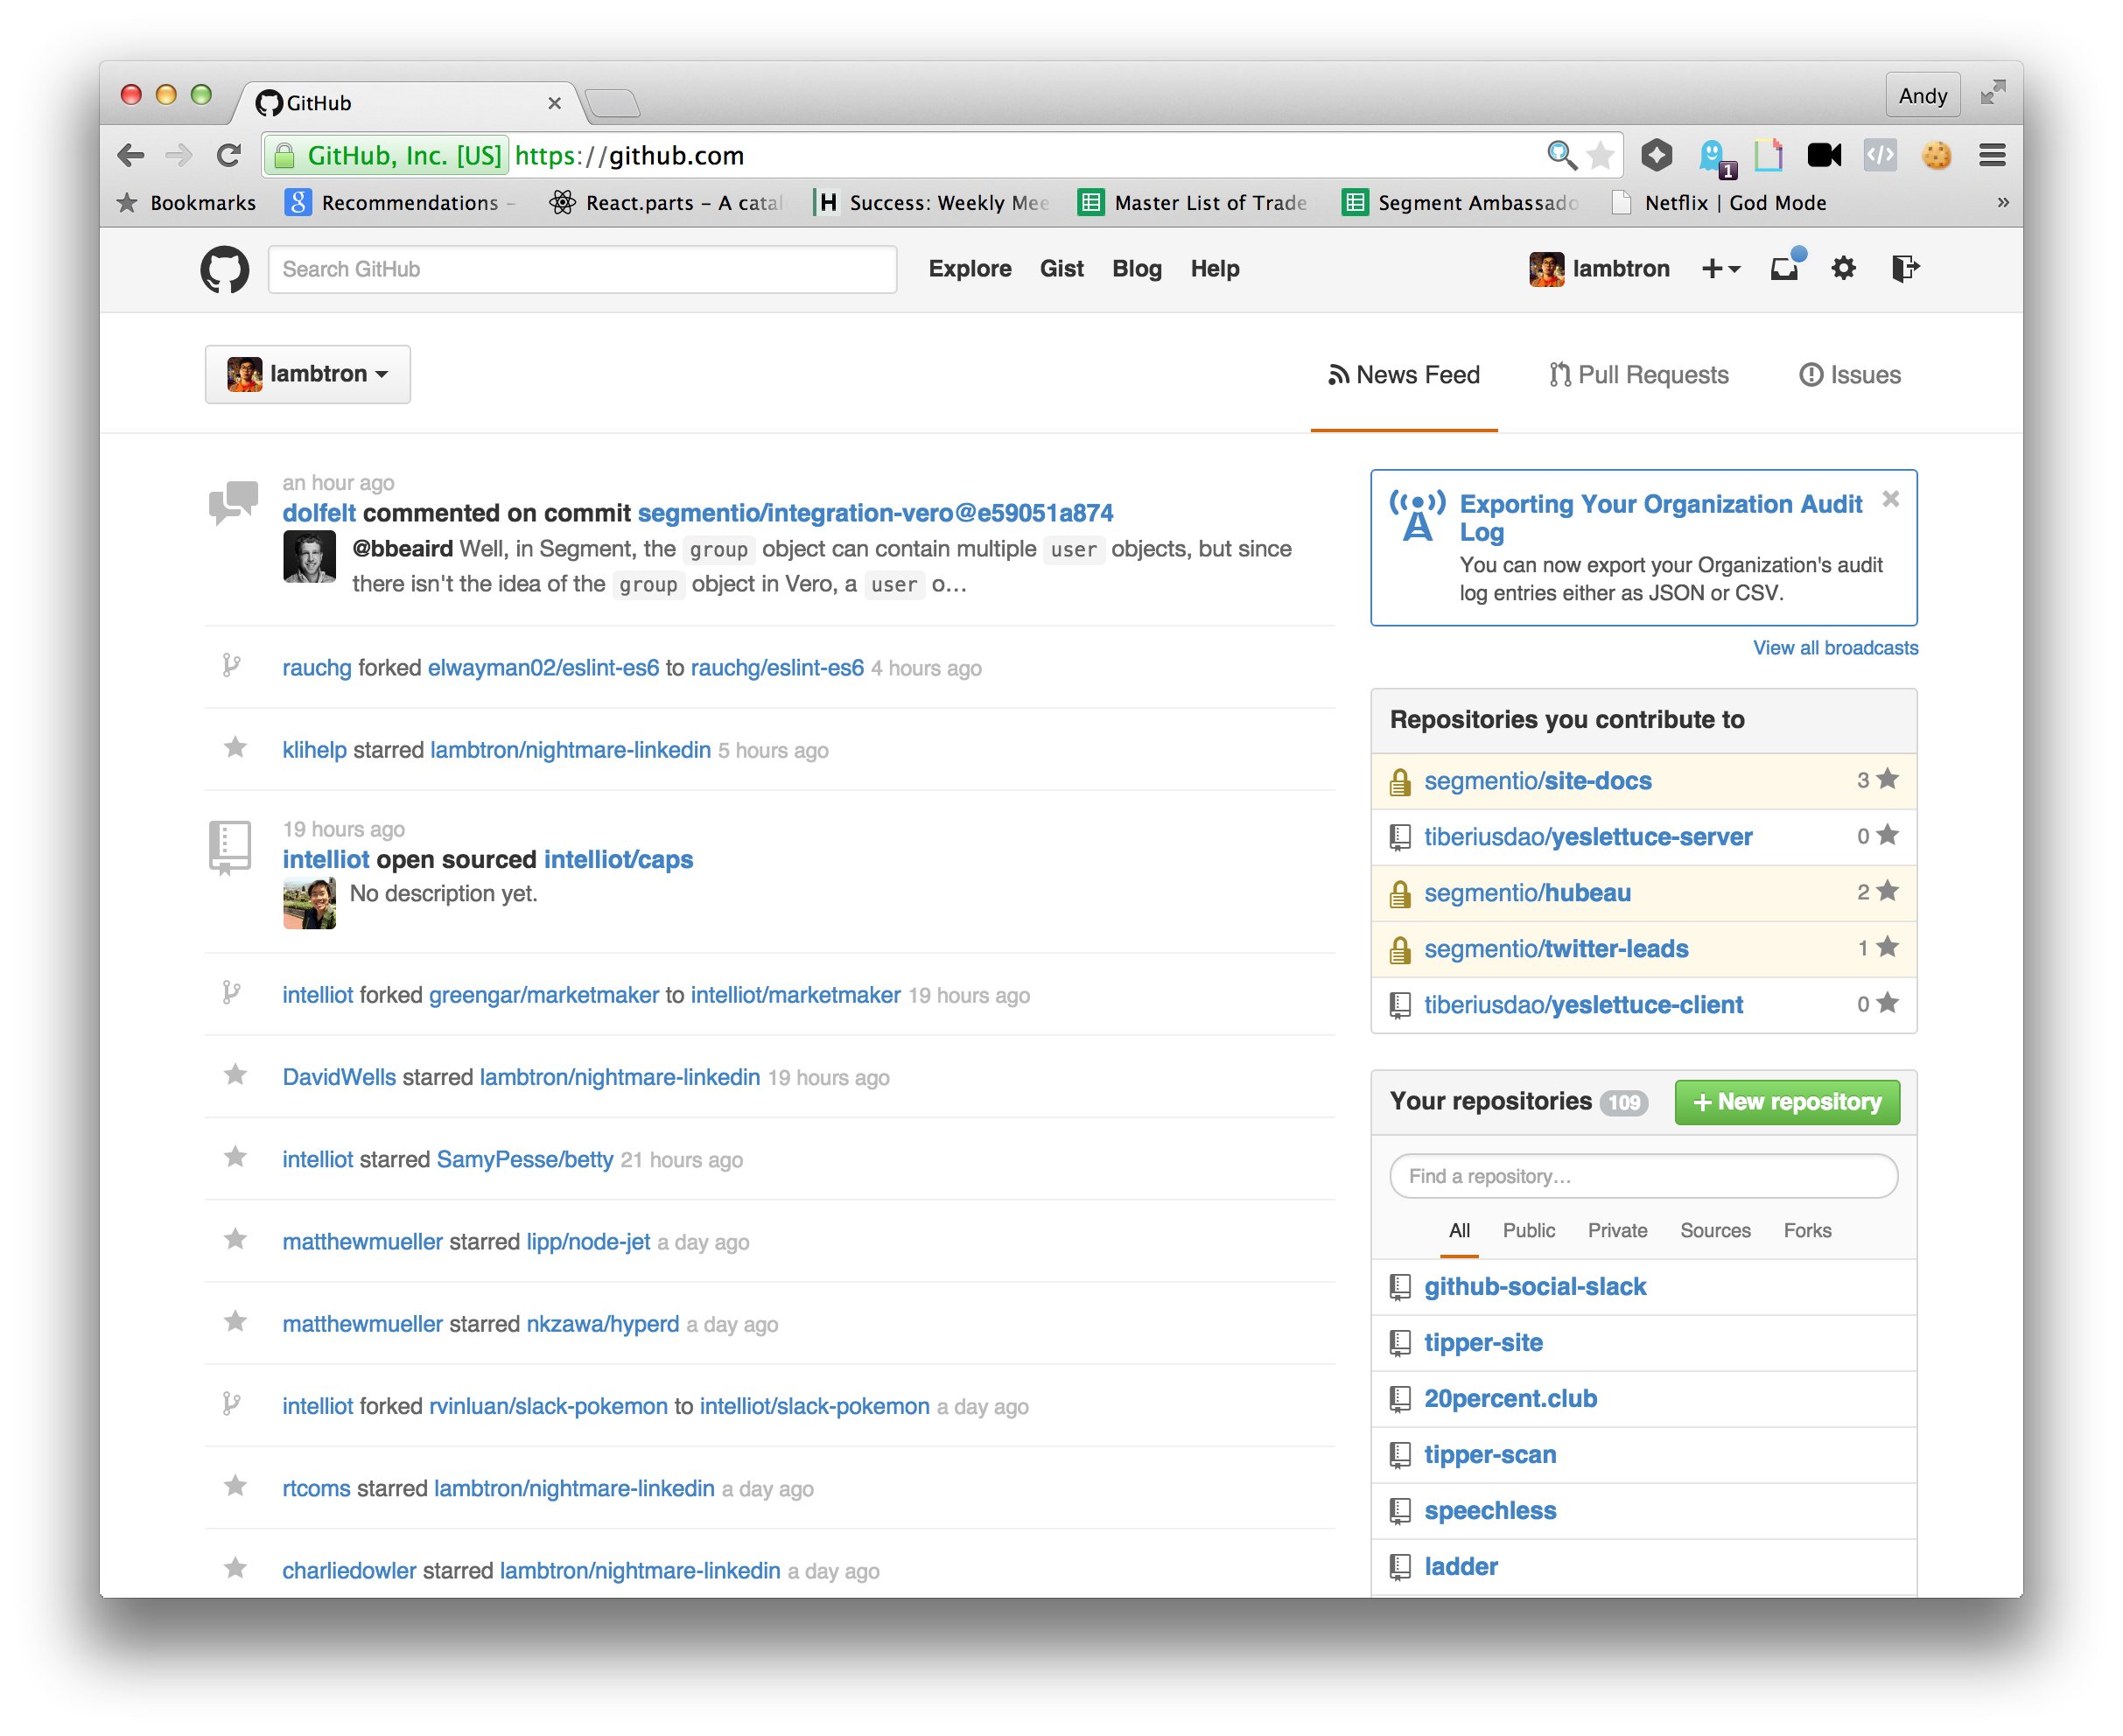2123x1736 pixels.
Task: Click the New repository button
Action: pyautogui.click(x=1786, y=1102)
